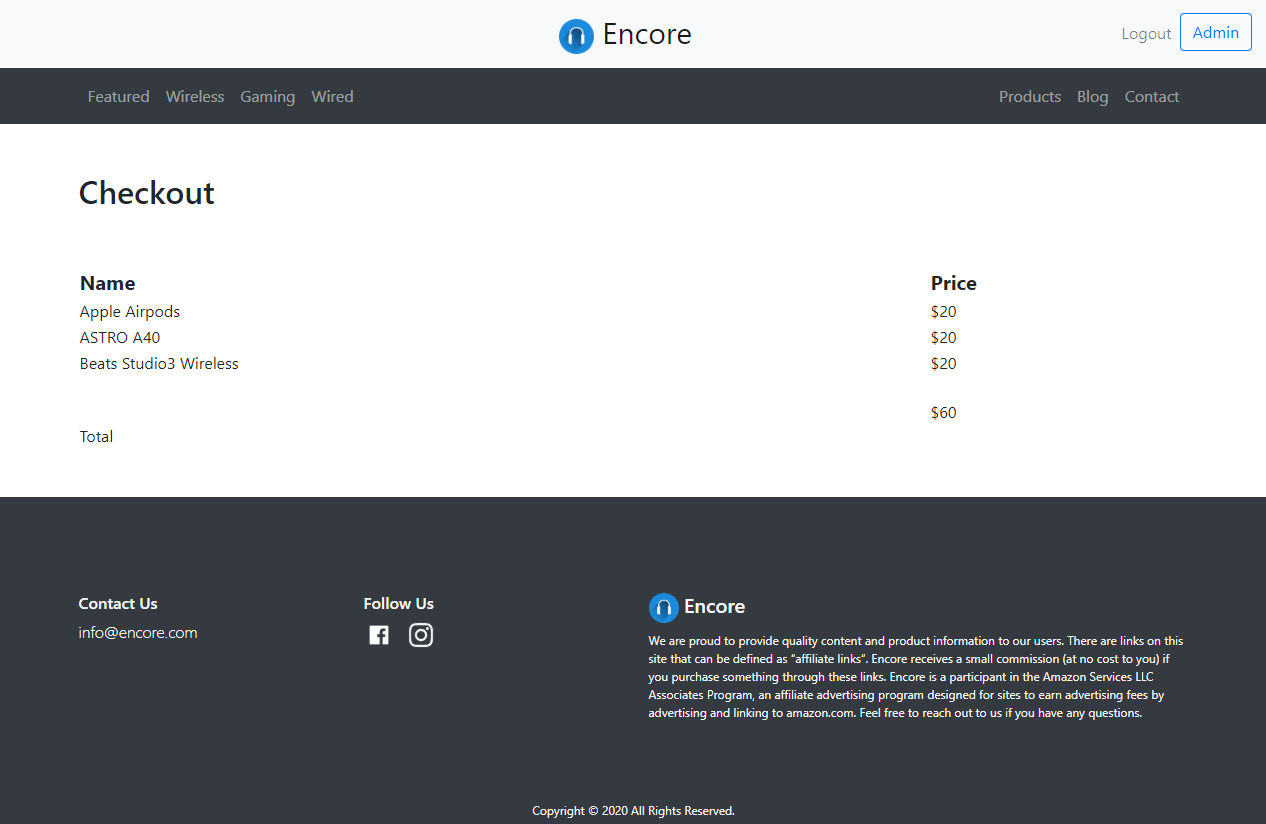
Task: Click the Total label
Action: [x=96, y=436]
